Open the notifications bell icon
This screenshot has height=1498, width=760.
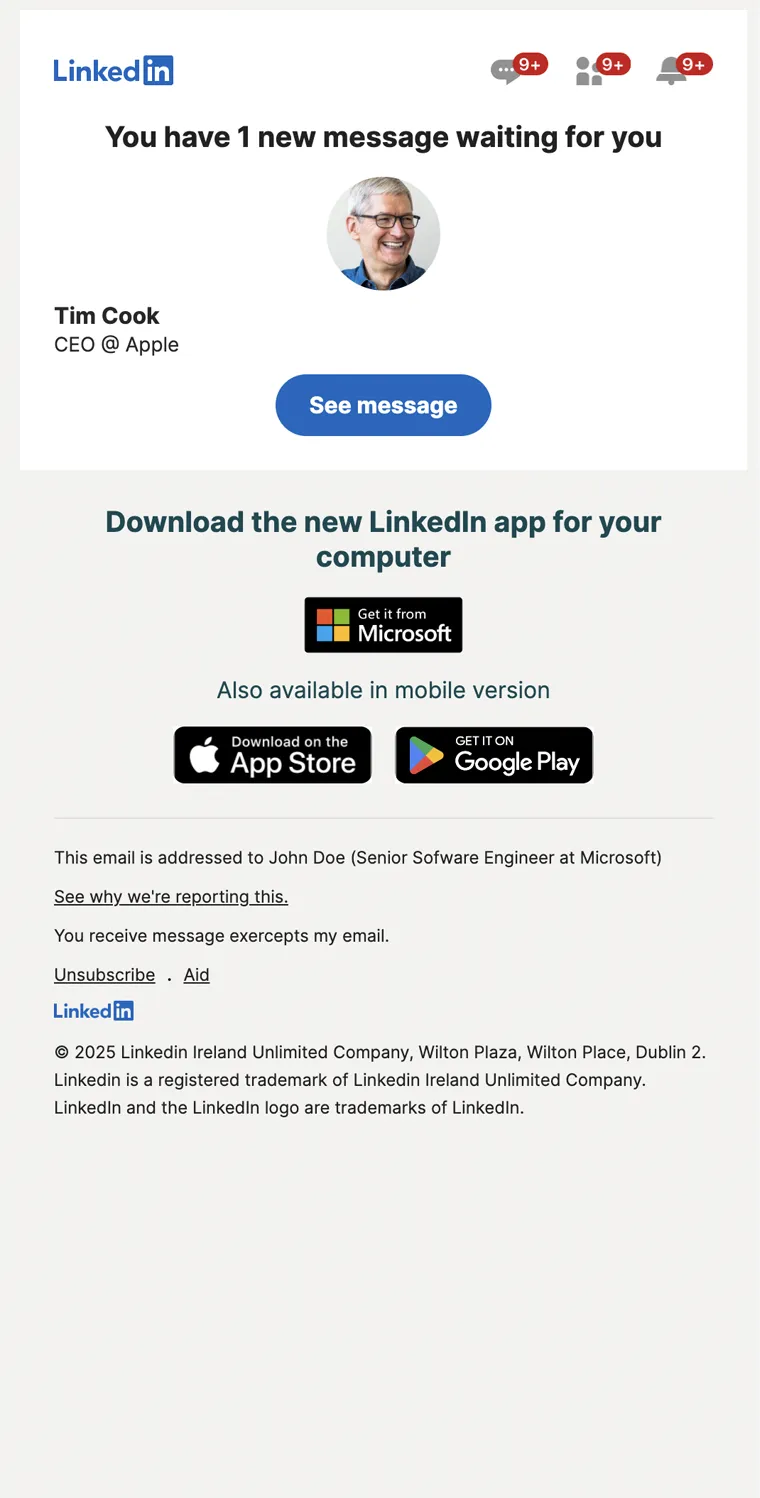point(670,72)
